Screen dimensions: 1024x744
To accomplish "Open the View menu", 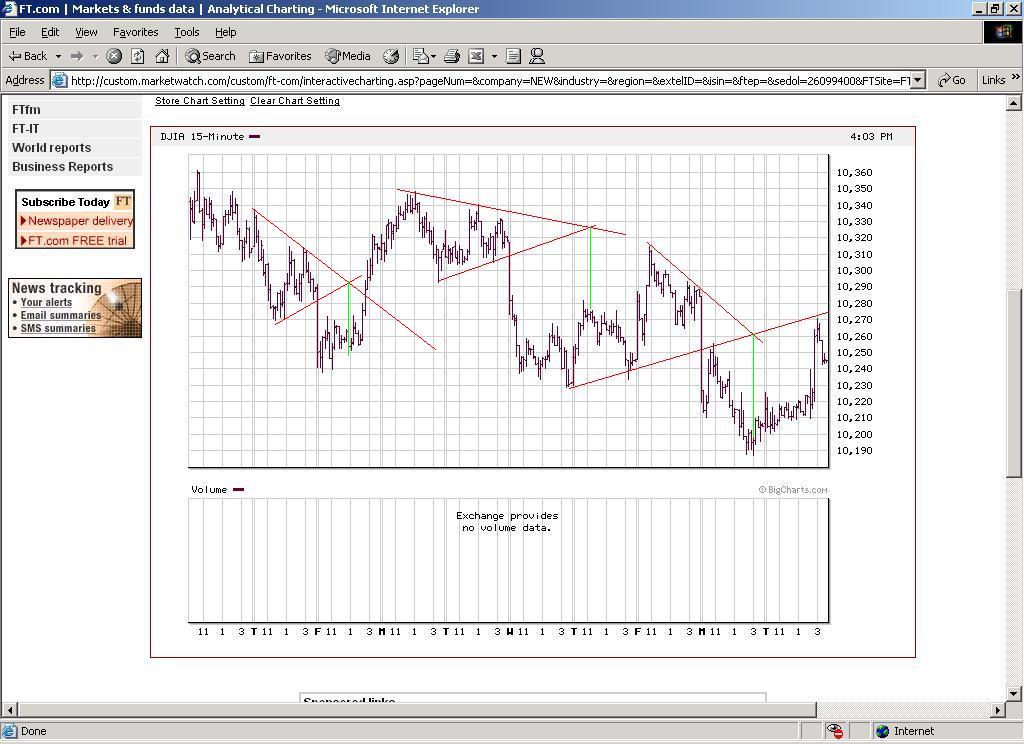I will (x=86, y=32).
